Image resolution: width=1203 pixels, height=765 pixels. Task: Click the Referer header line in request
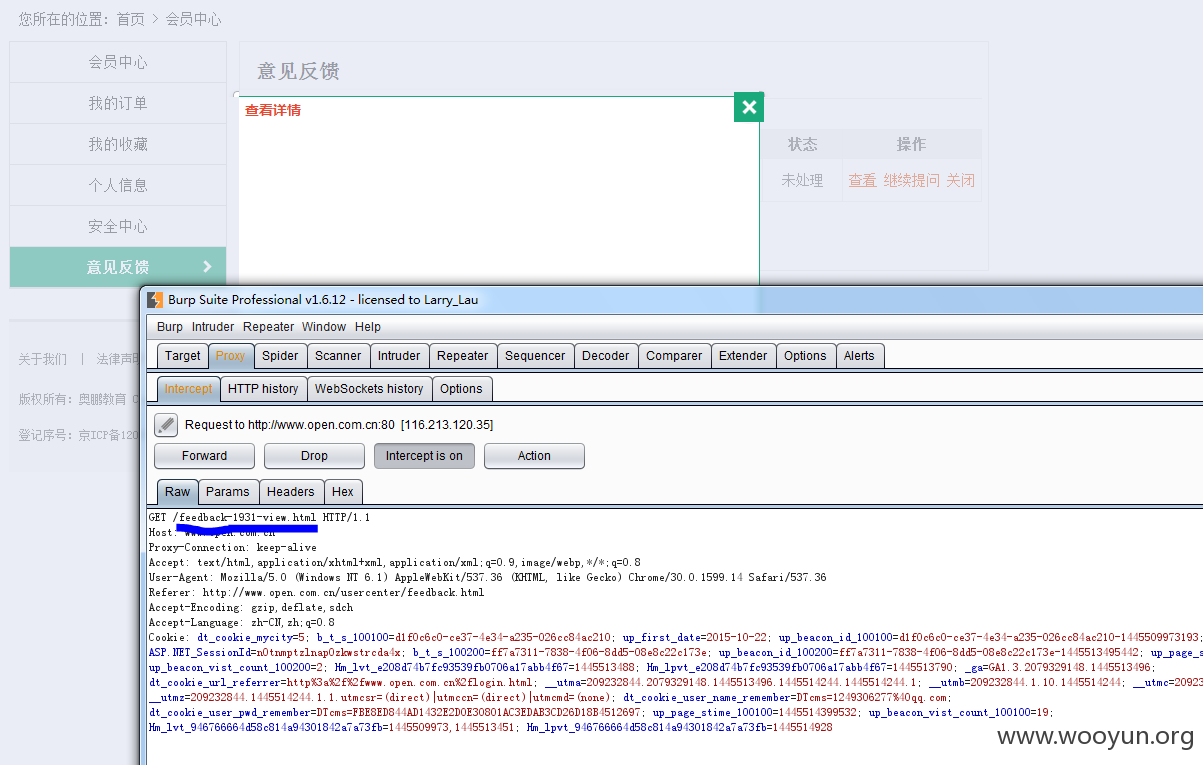point(316,592)
